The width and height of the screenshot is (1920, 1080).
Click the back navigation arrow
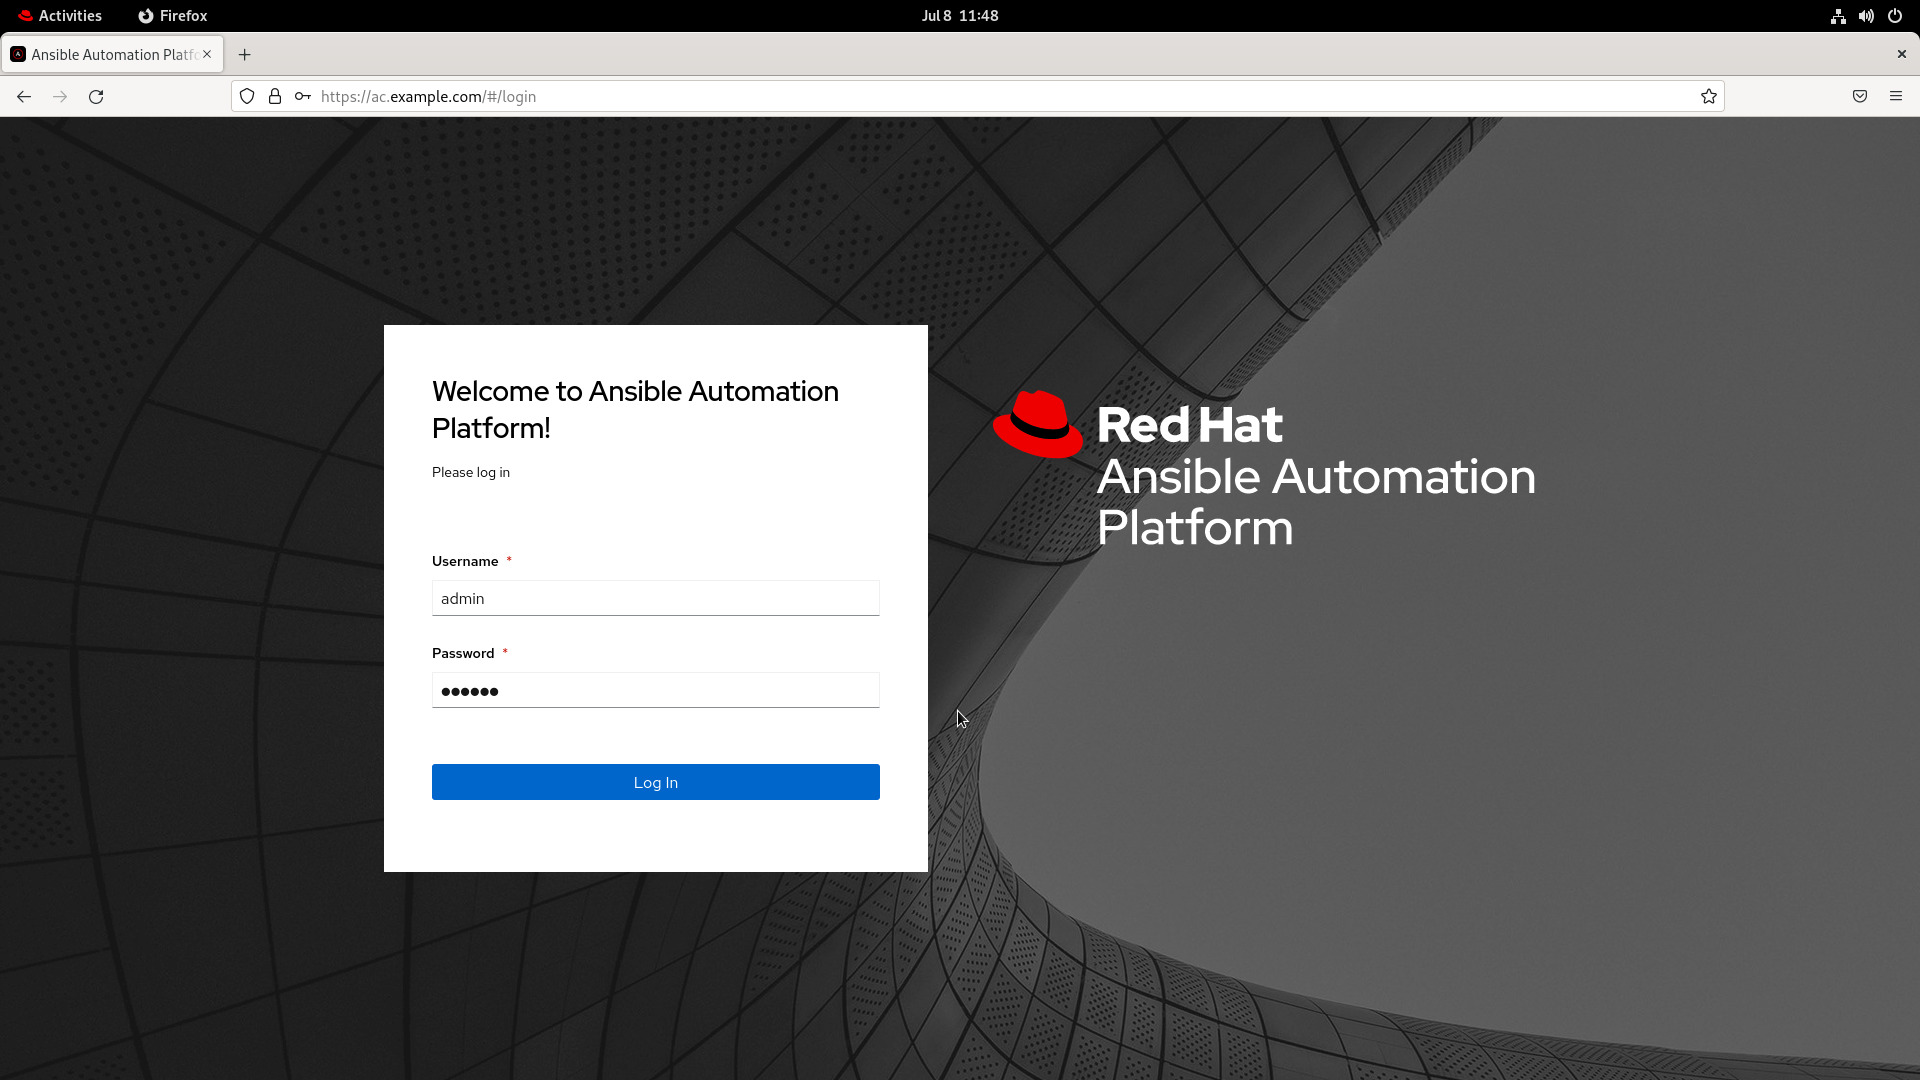[24, 96]
